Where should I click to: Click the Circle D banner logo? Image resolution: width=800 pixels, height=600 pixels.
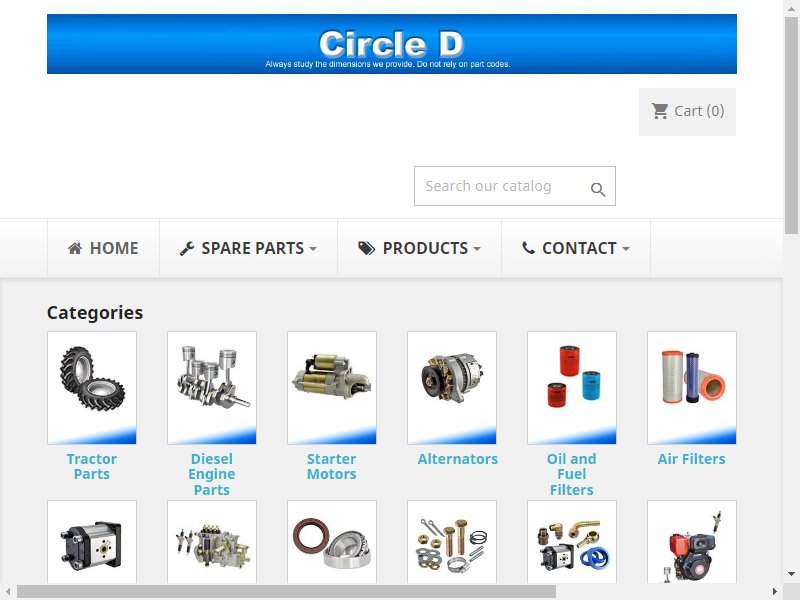tap(392, 44)
